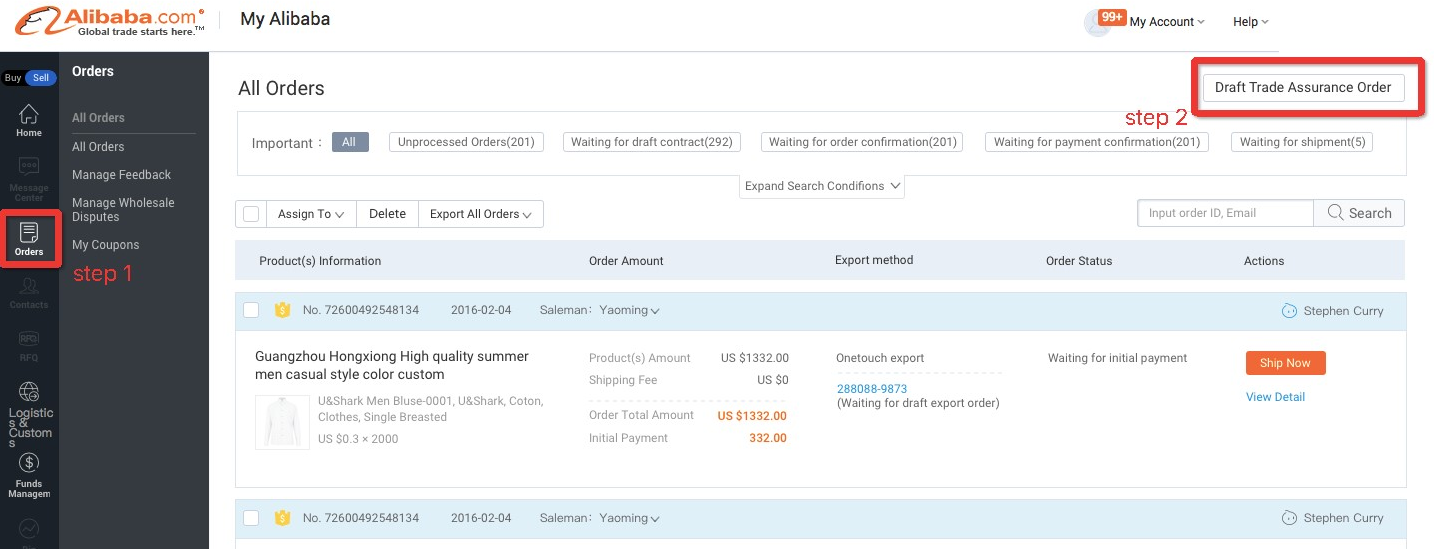This screenshot has width=1434, height=549.
Task: Open second order Saleman Yaoming dropdown
Action: tap(630, 518)
